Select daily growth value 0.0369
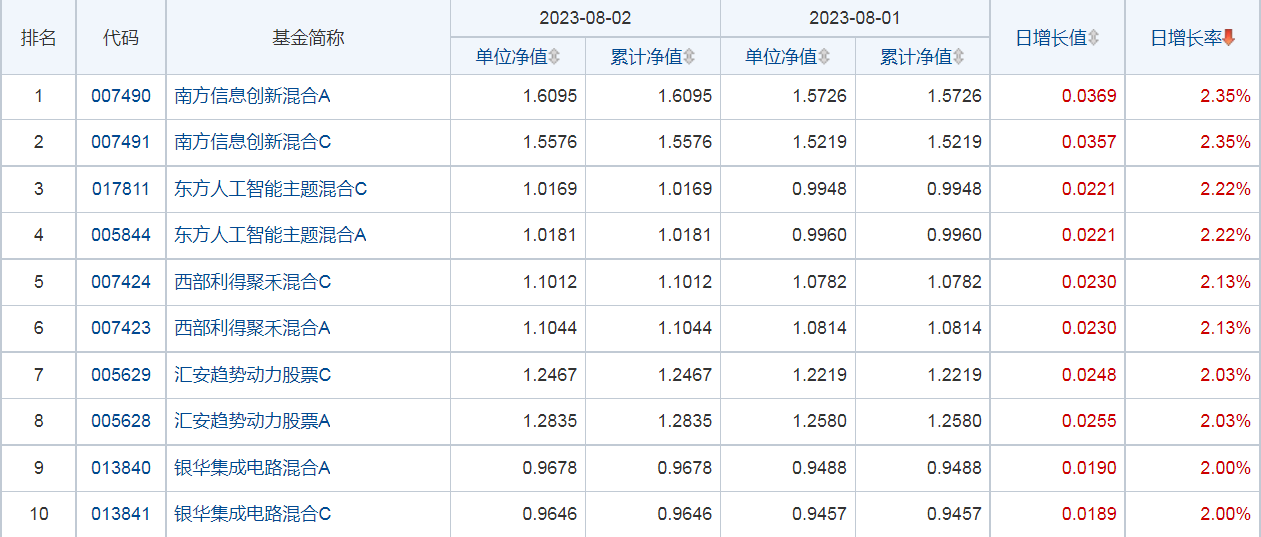This screenshot has width=1261, height=537. pos(1089,97)
